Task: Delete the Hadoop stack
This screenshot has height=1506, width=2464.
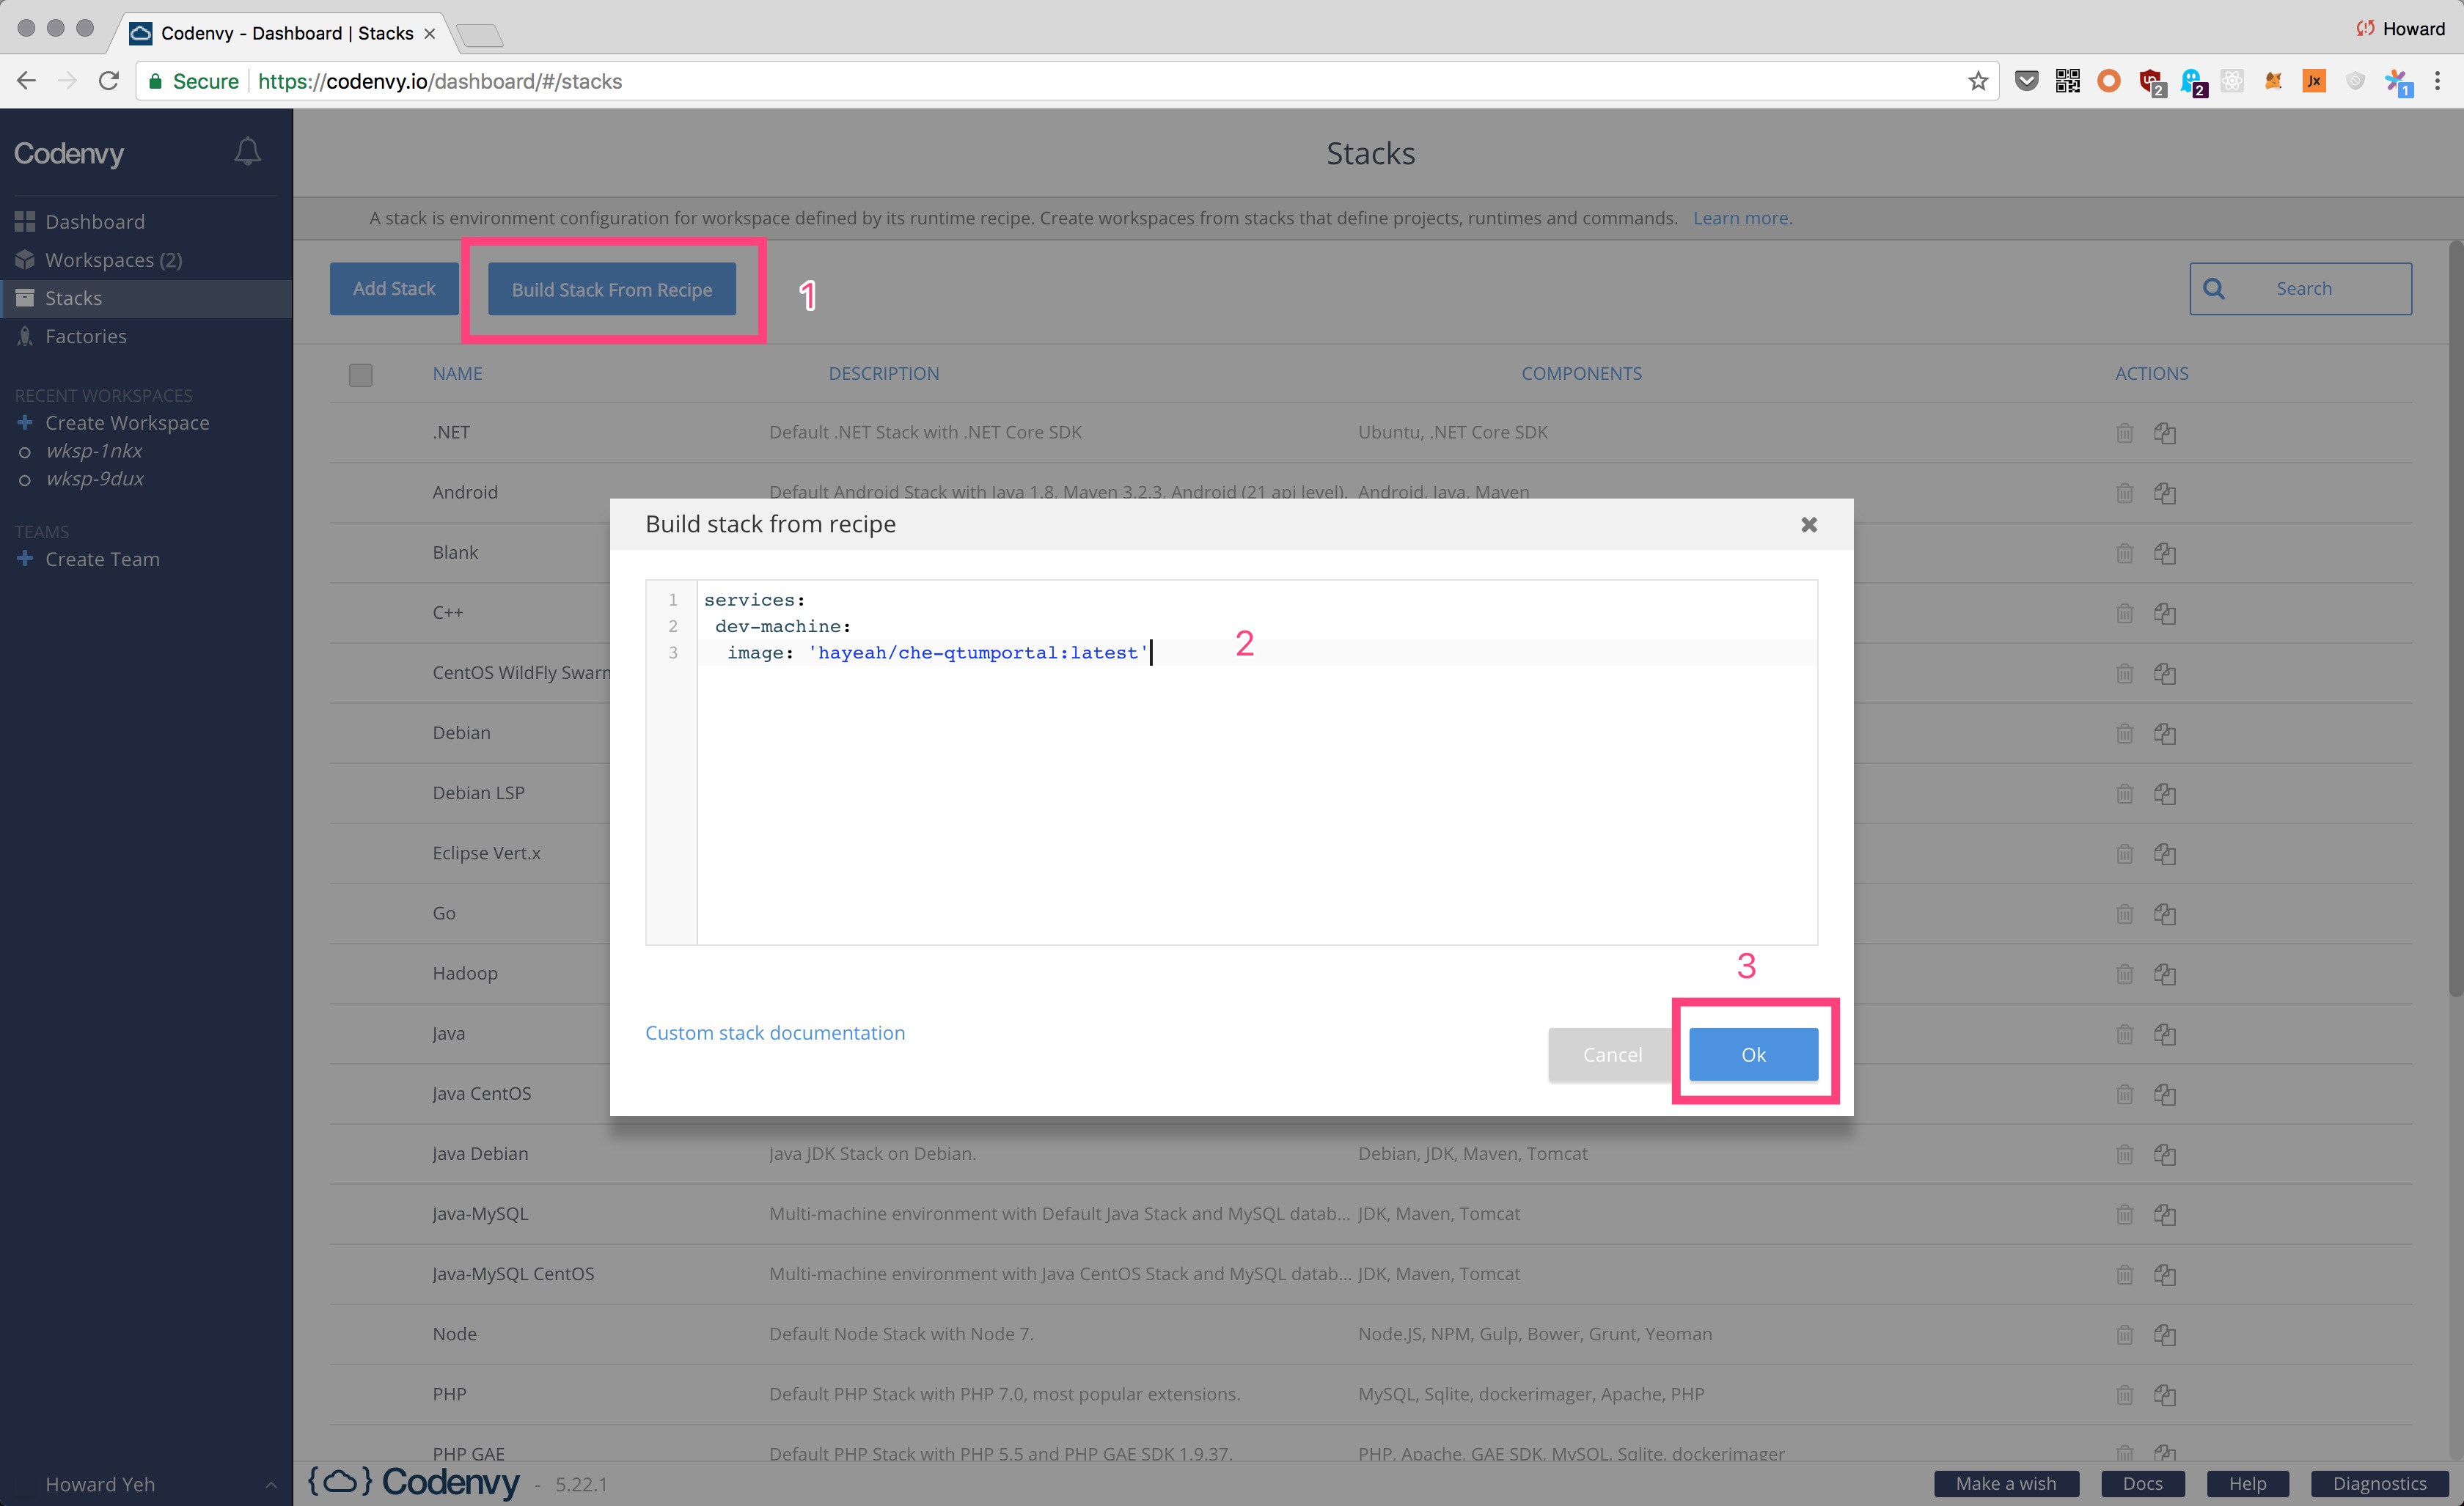Action: coord(2125,974)
